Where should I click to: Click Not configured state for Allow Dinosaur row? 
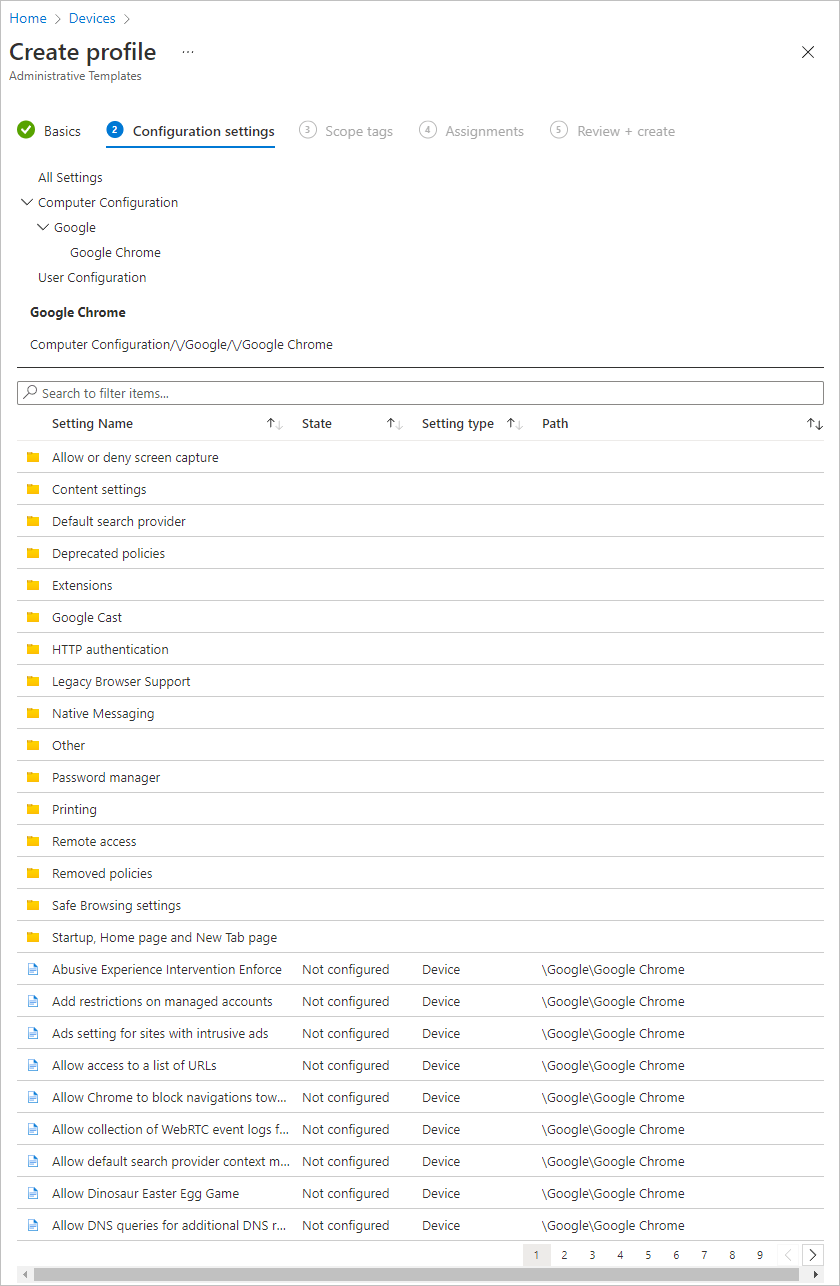[x=345, y=1193]
